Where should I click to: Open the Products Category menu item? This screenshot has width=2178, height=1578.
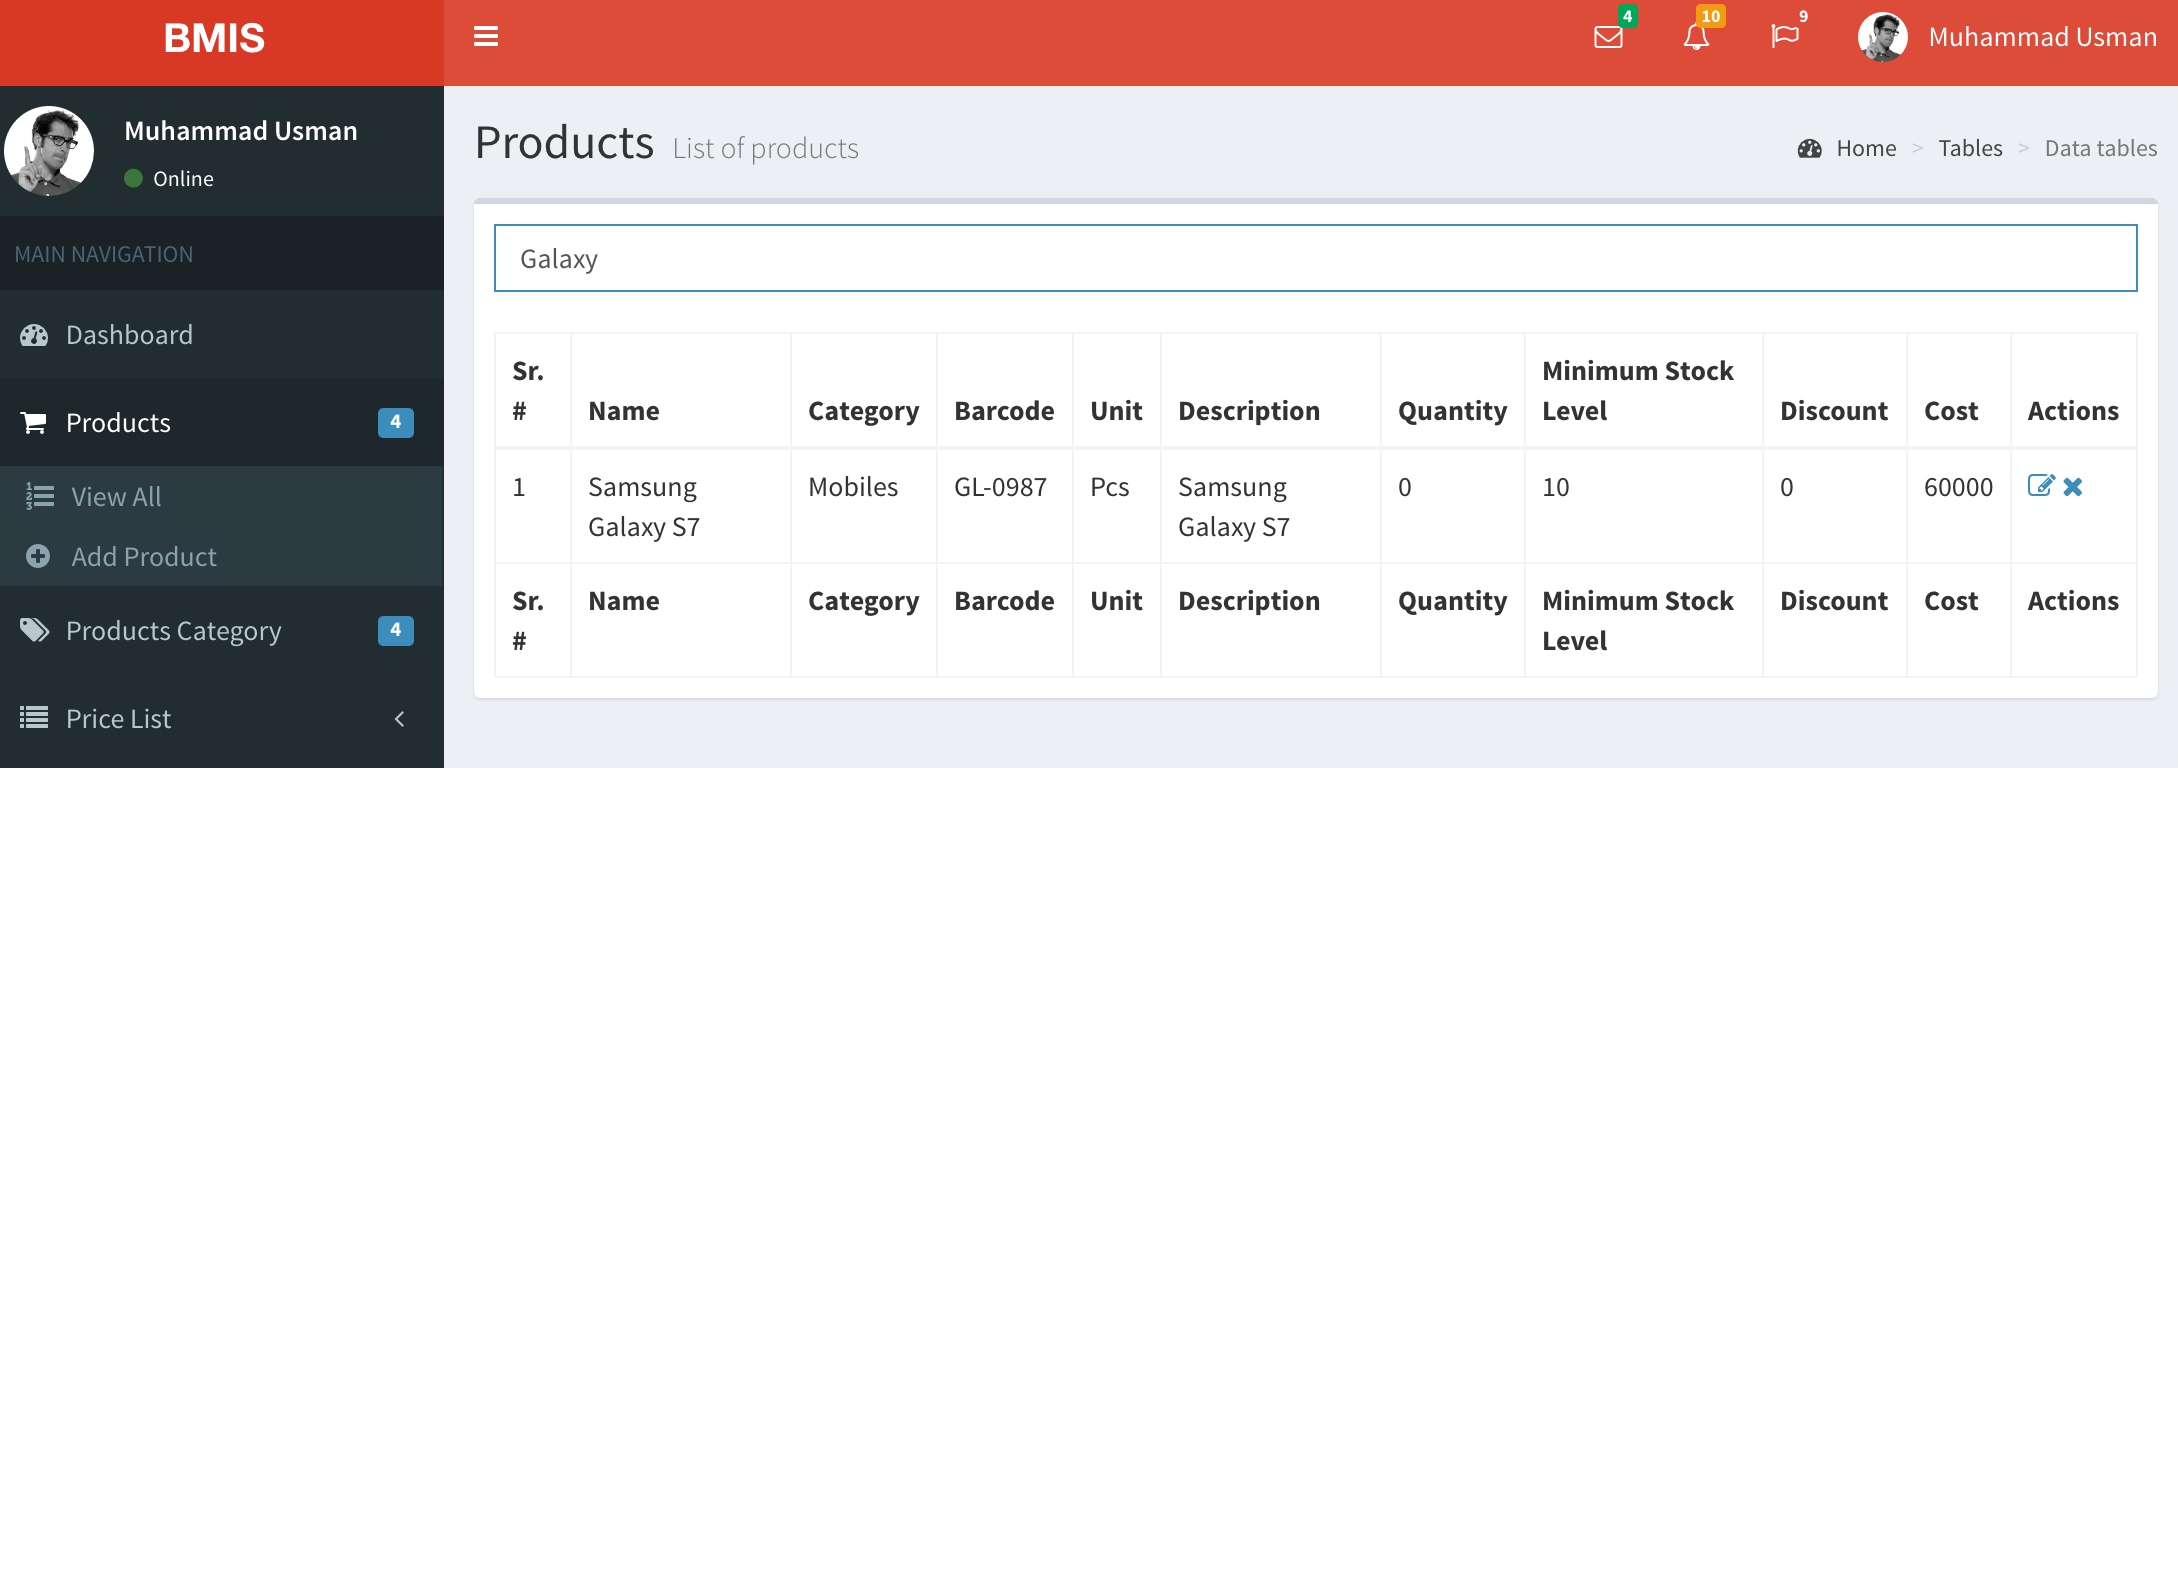point(222,631)
